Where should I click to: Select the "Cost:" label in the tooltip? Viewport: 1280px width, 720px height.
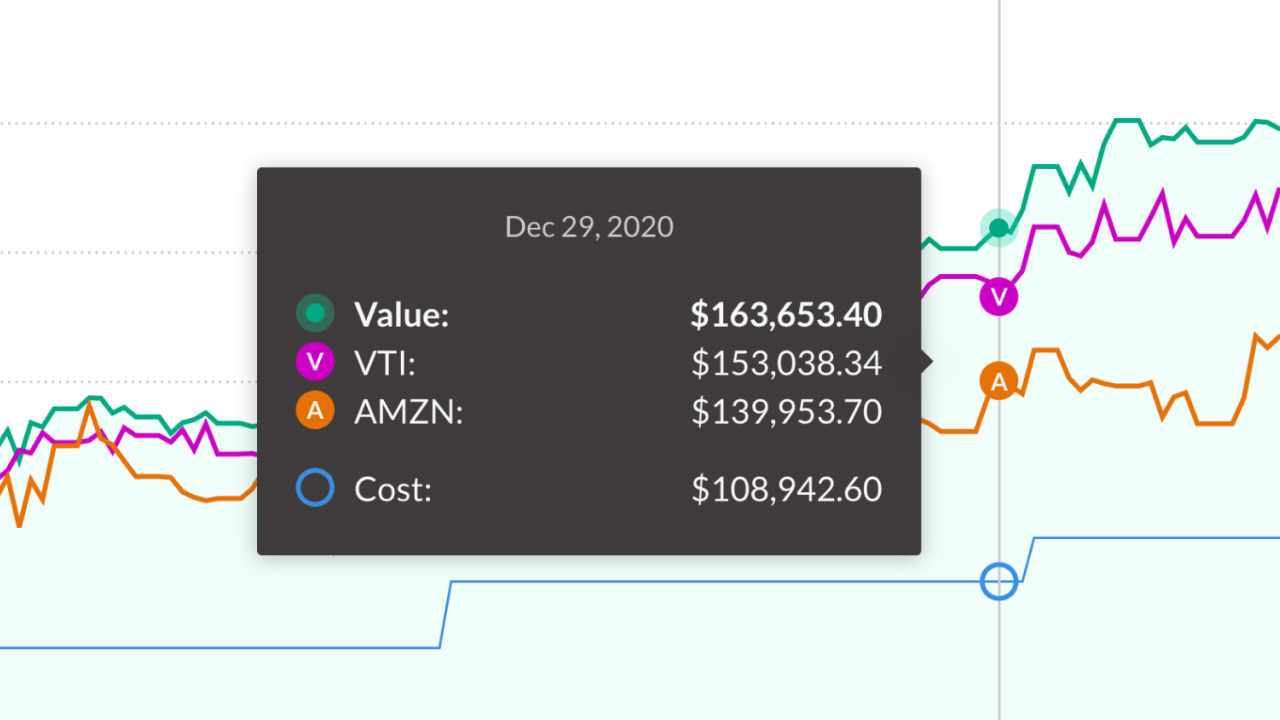click(x=393, y=490)
